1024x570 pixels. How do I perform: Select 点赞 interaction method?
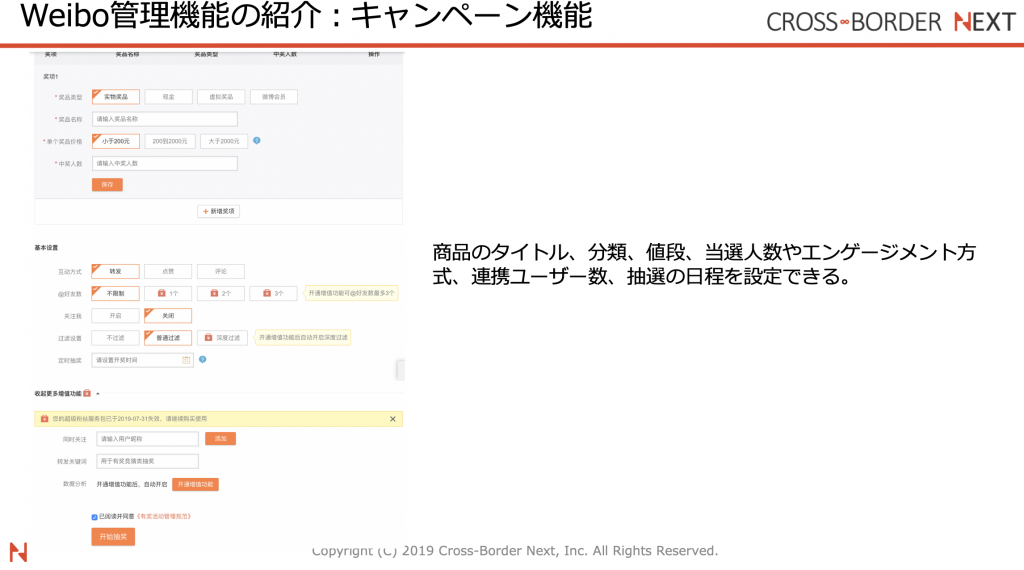[x=168, y=271]
